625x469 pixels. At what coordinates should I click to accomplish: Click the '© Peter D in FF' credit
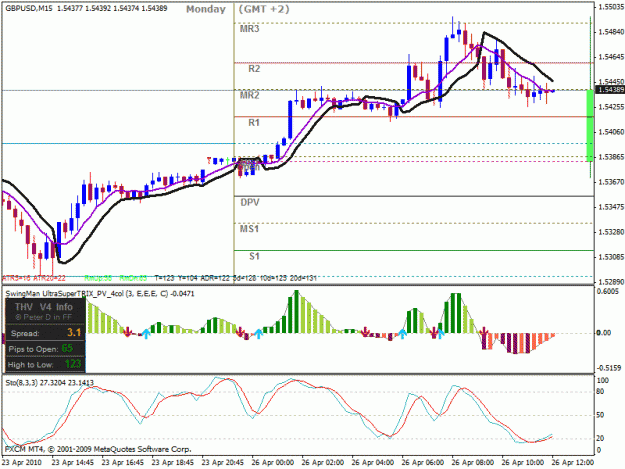click(x=43, y=317)
